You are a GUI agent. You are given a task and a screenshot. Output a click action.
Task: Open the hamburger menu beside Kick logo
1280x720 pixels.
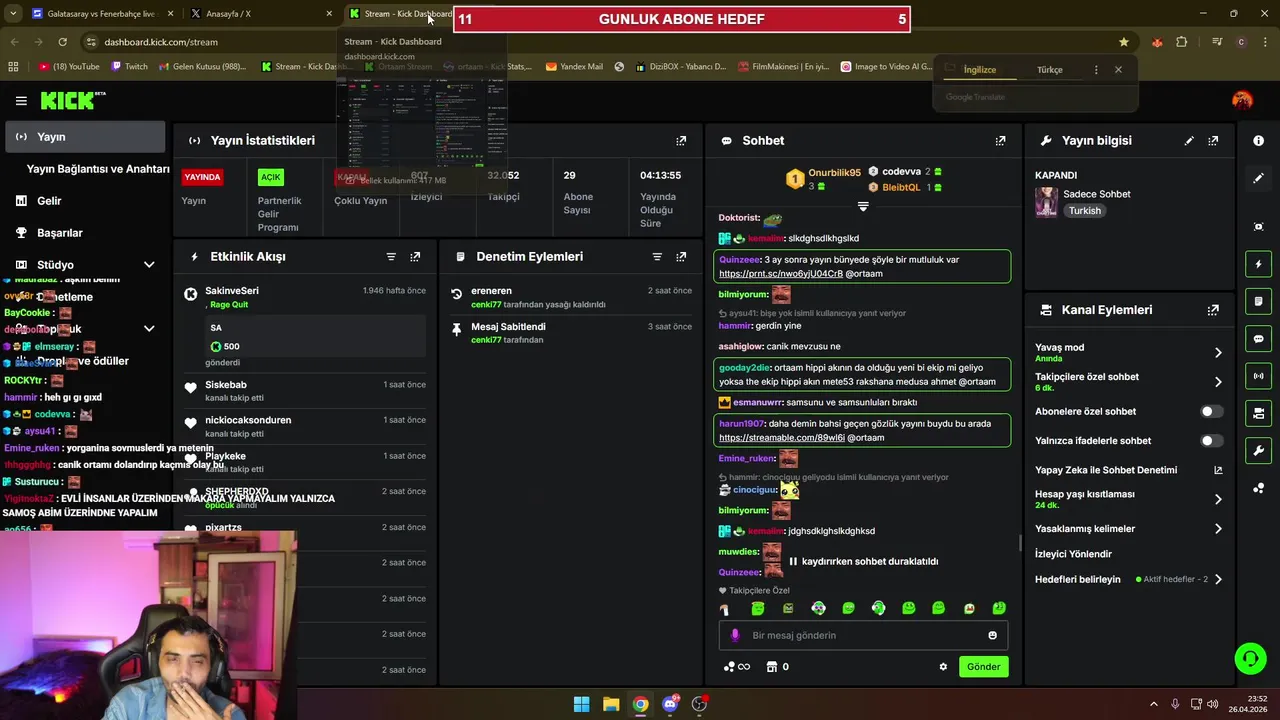pos(21,101)
